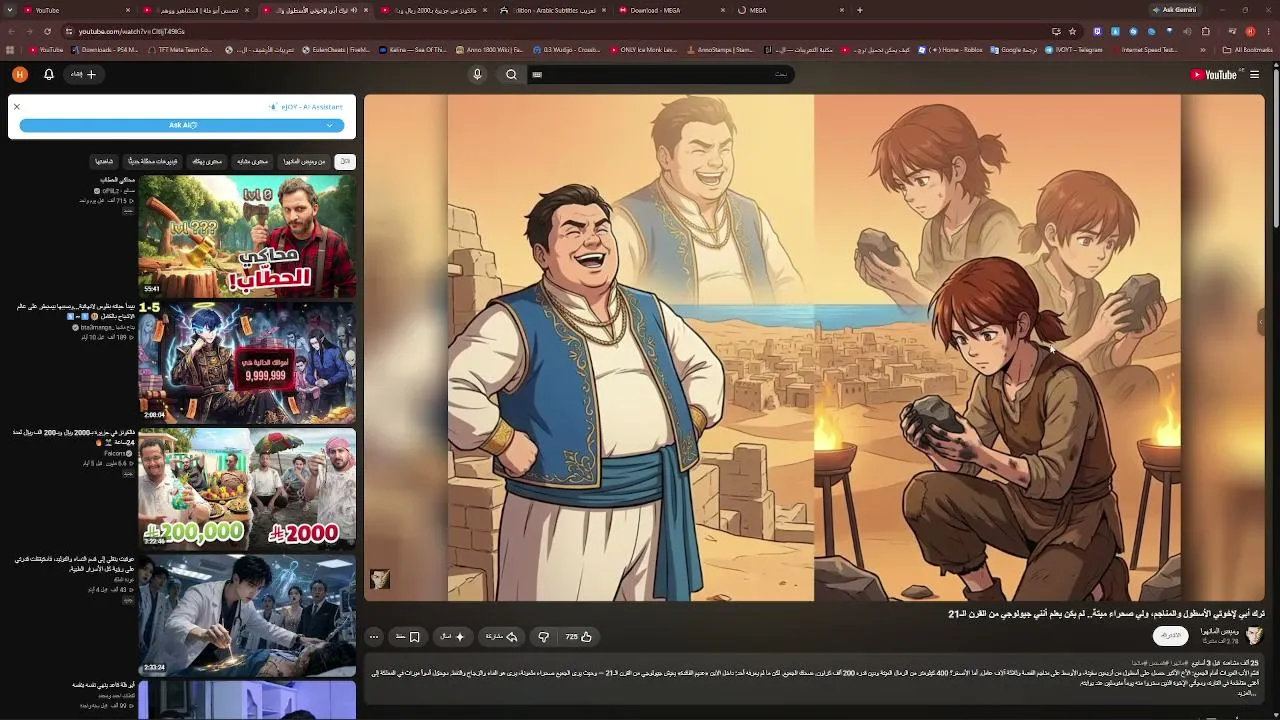Open the small character avatar overlay on video
This screenshot has height=720, width=1280.
380,579
